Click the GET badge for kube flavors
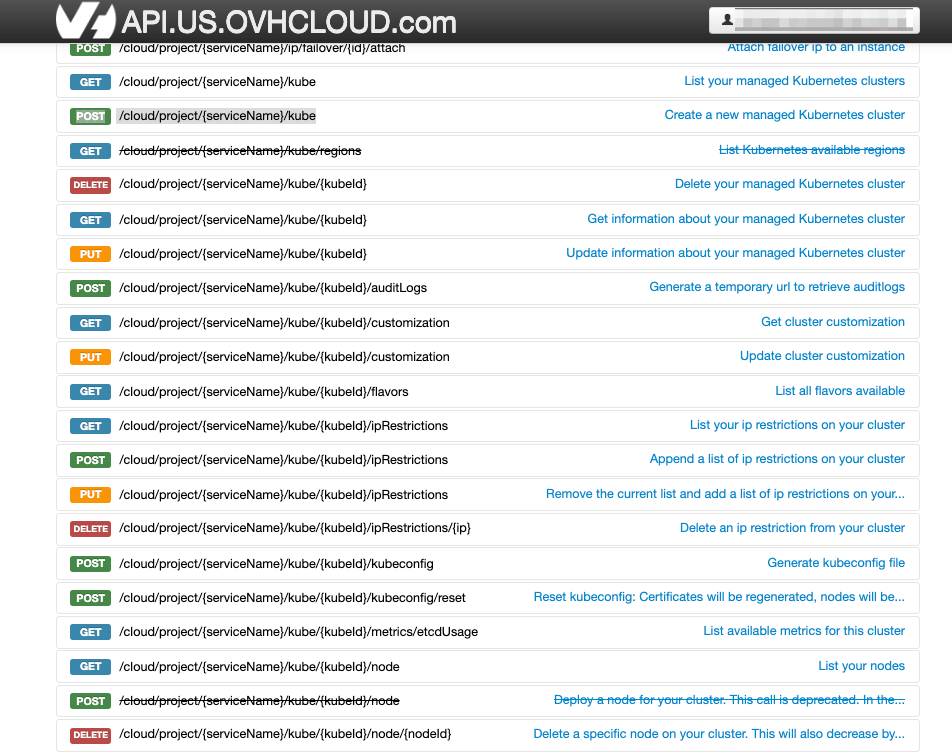Image resolution: width=952 pixels, height=753 pixels. tap(90, 392)
